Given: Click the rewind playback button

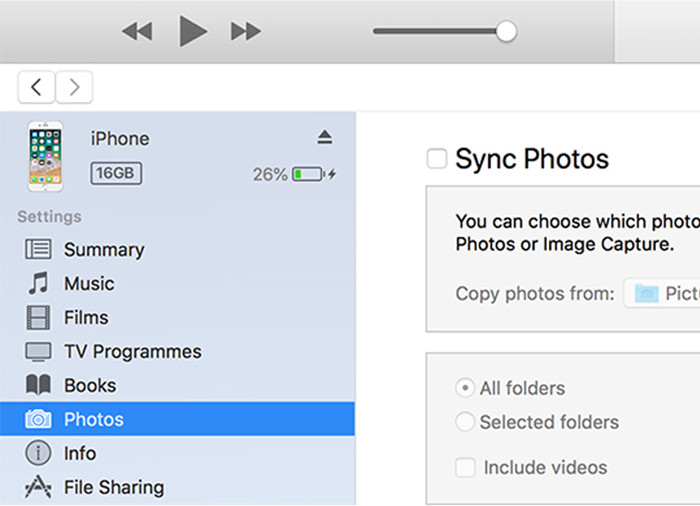Looking at the screenshot, I should point(137,31).
